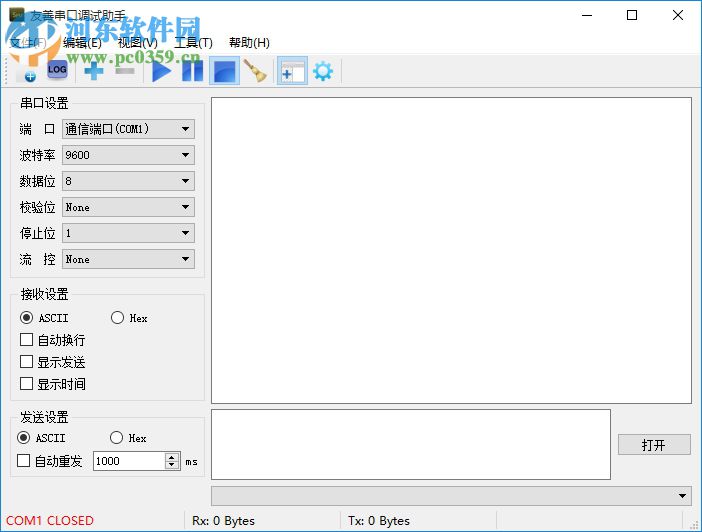The width and height of the screenshot is (702, 532).
Task: Click the blue plus toolbar icon
Action: pyautogui.click(x=94, y=71)
